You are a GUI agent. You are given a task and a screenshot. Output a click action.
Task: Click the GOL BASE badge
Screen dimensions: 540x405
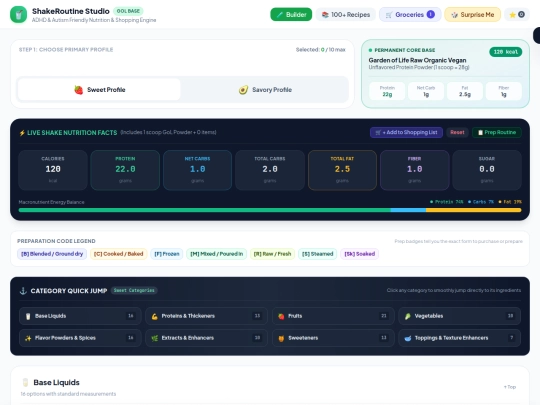(128, 11)
